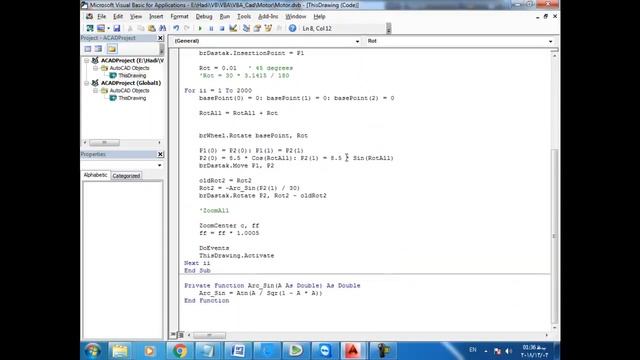Screen dimensions: 640x360
Task: Switch to AutoCAD from the taskbar
Action: coord(353,351)
